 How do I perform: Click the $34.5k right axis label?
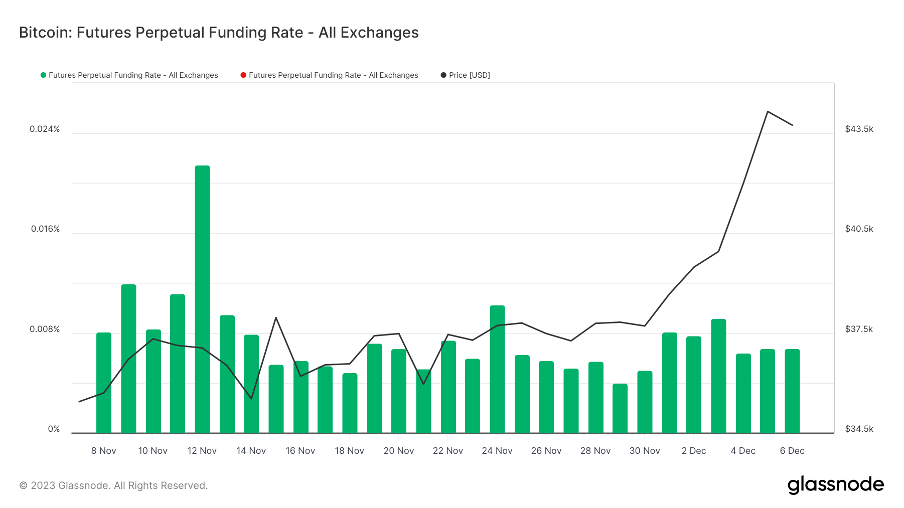859,430
